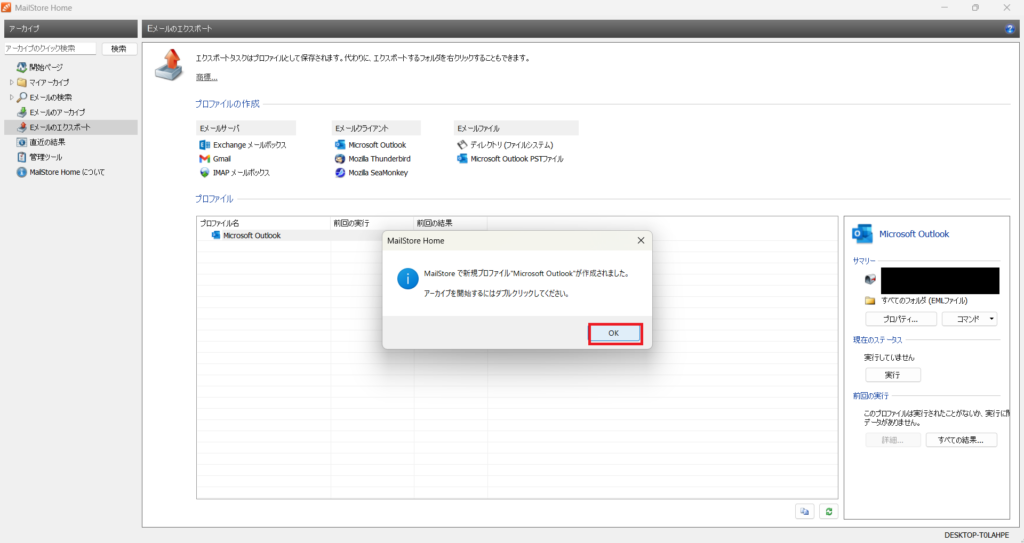Open Eメールの検索 in sidebar

[x=50, y=97]
